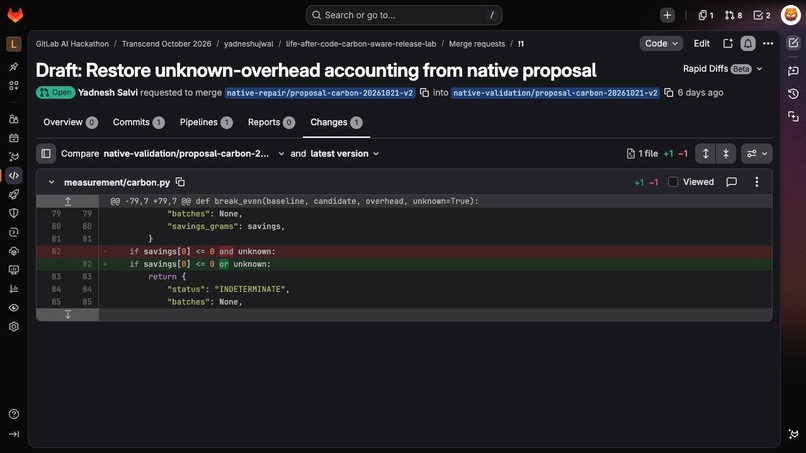
Task: Comment on the carbon.py file icon
Action: pyautogui.click(x=731, y=182)
